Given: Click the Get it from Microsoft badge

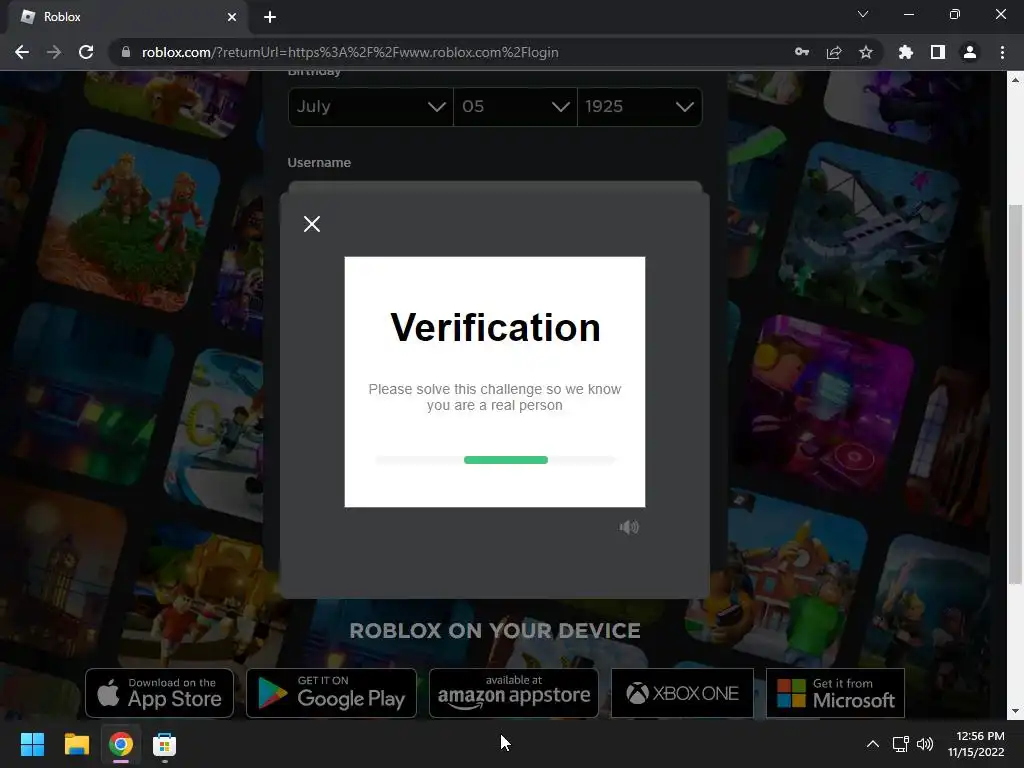Looking at the screenshot, I should point(835,693).
